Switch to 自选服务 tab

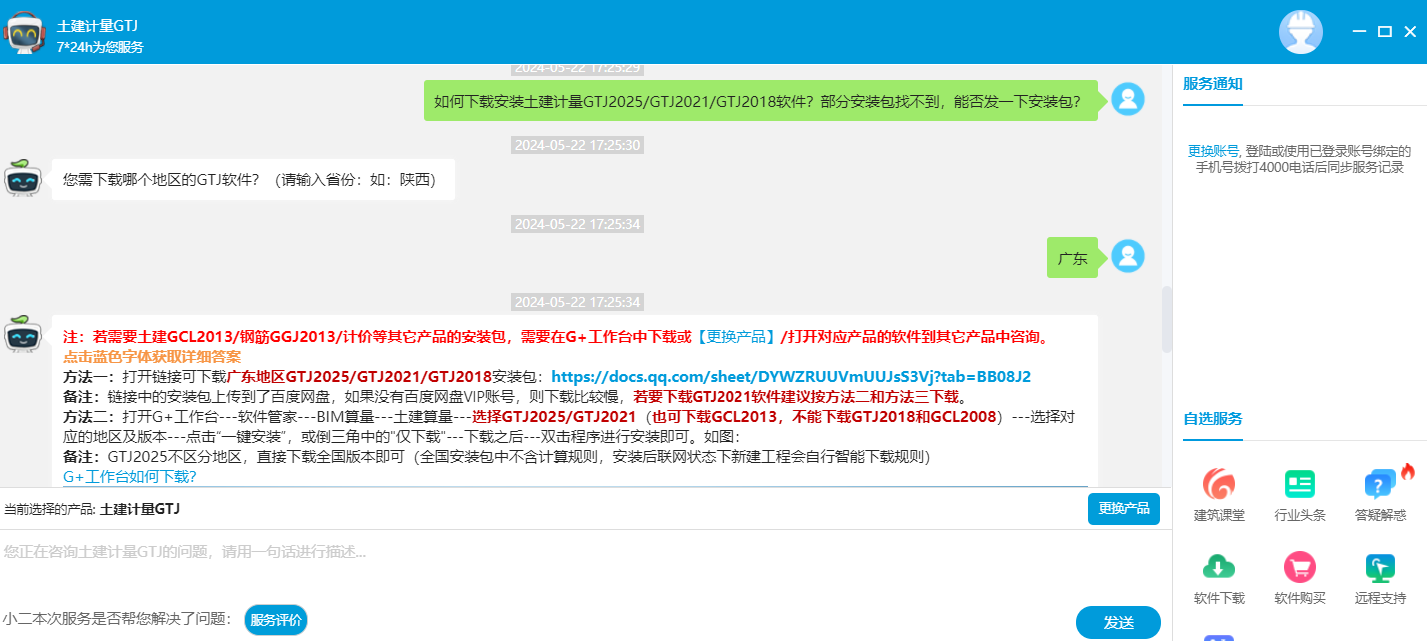1213,419
